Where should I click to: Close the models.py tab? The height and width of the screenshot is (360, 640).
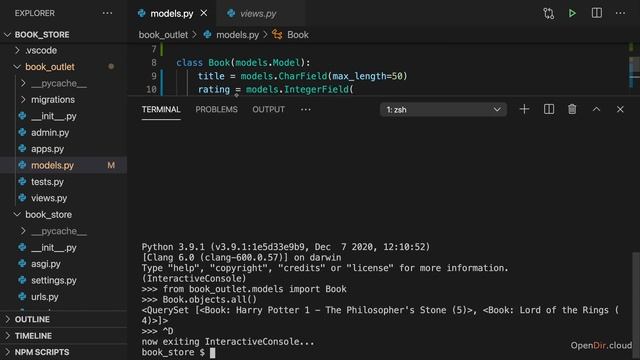click(204, 13)
